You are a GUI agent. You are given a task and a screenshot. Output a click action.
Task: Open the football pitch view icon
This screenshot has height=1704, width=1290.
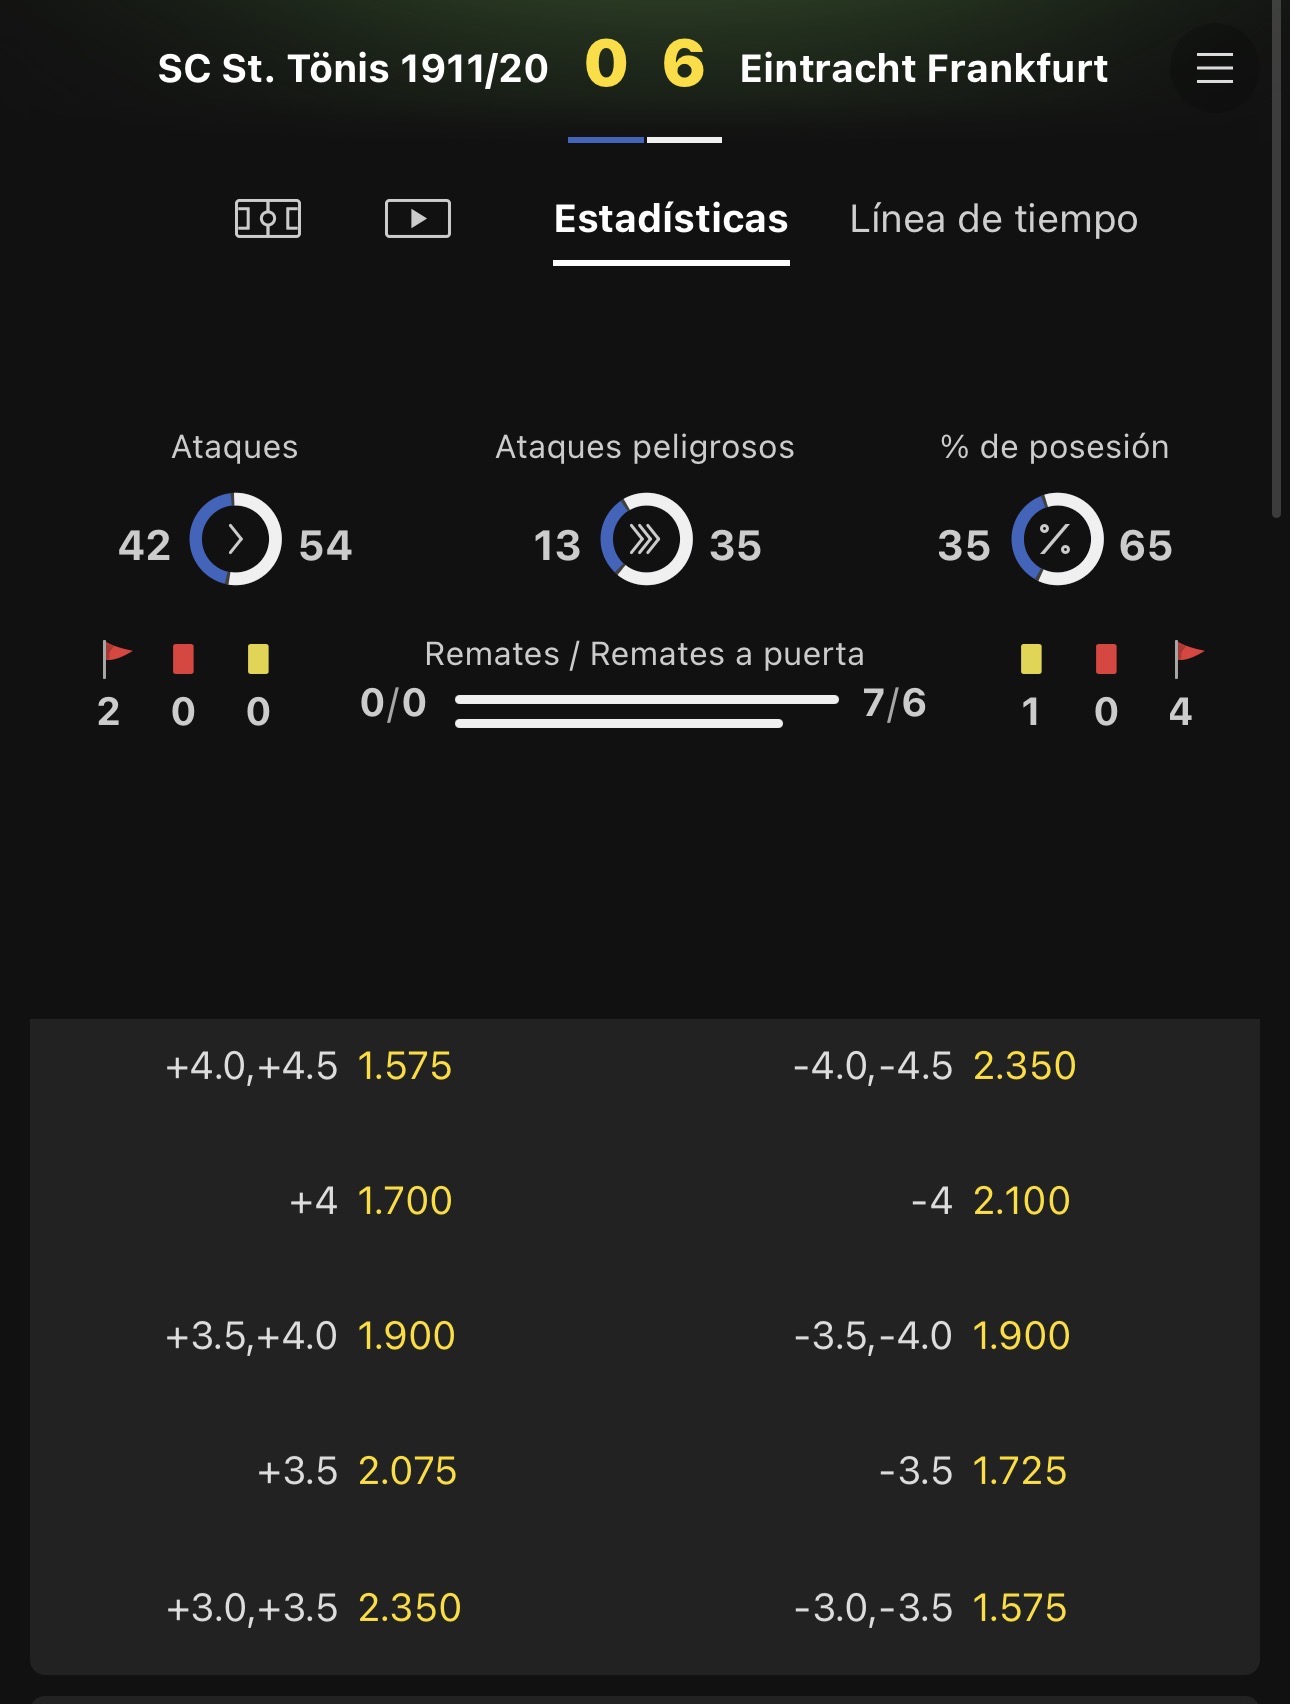click(x=268, y=218)
